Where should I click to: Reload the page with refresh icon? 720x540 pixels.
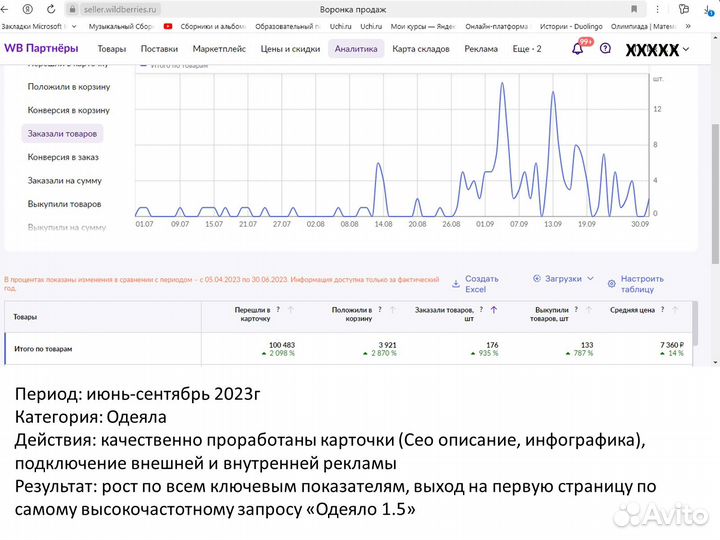pos(51,9)
